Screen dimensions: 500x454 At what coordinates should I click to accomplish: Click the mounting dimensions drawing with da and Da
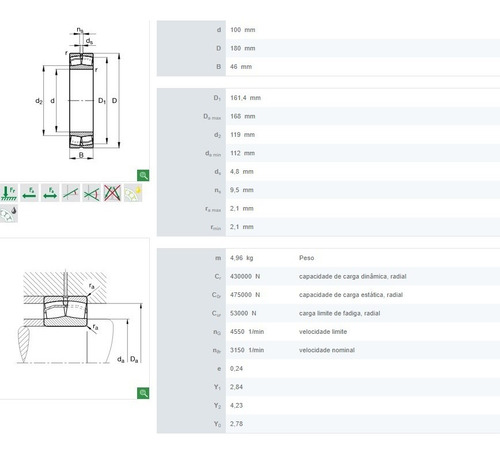click(79, 317)
